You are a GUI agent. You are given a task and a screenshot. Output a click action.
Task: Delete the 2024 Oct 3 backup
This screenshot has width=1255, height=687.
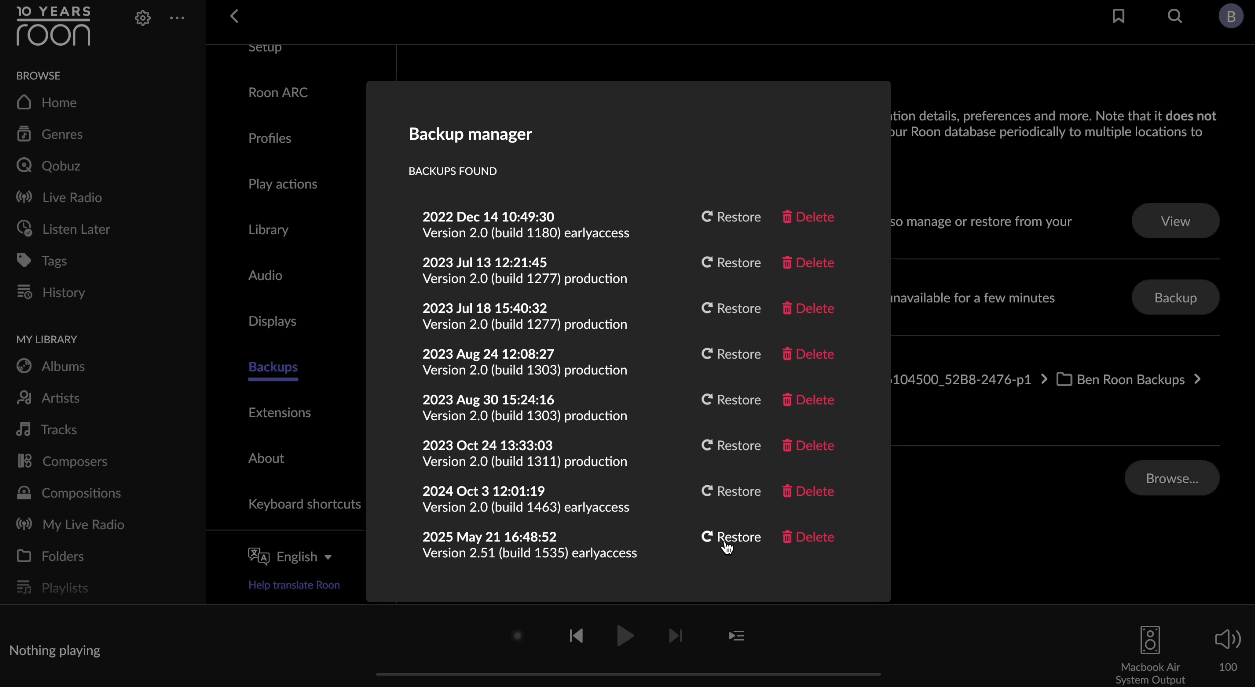point(807,491)
